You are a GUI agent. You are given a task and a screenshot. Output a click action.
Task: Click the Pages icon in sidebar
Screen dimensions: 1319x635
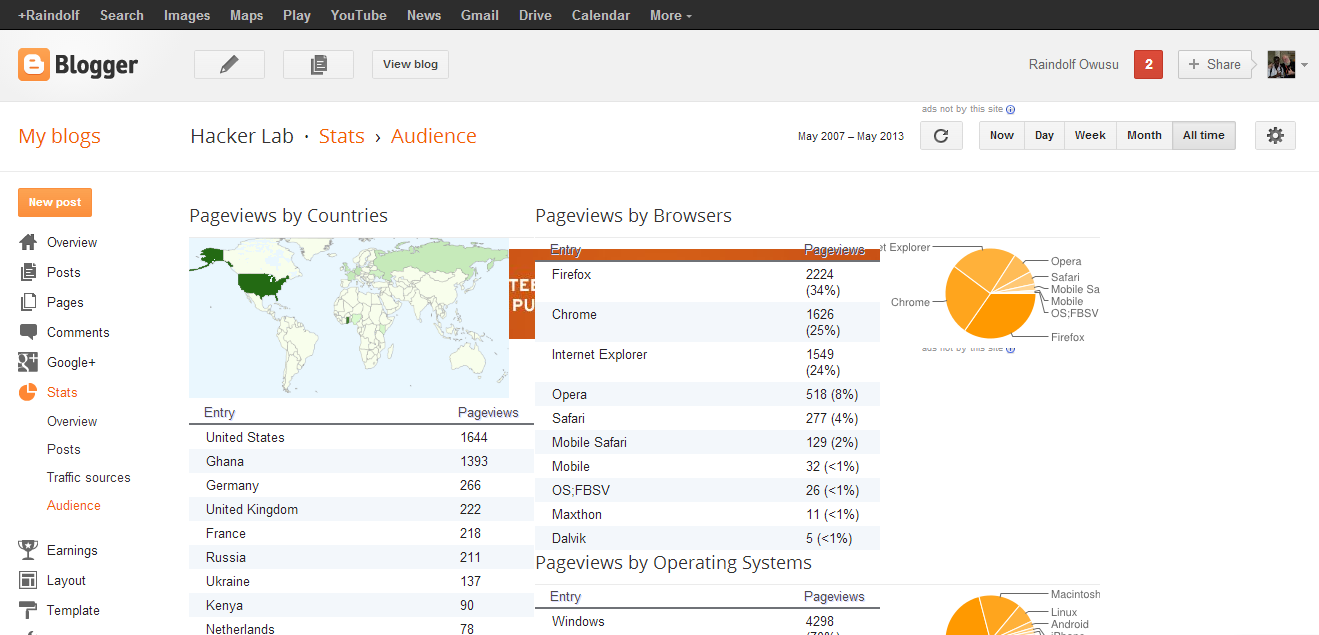tap(28, 302)
